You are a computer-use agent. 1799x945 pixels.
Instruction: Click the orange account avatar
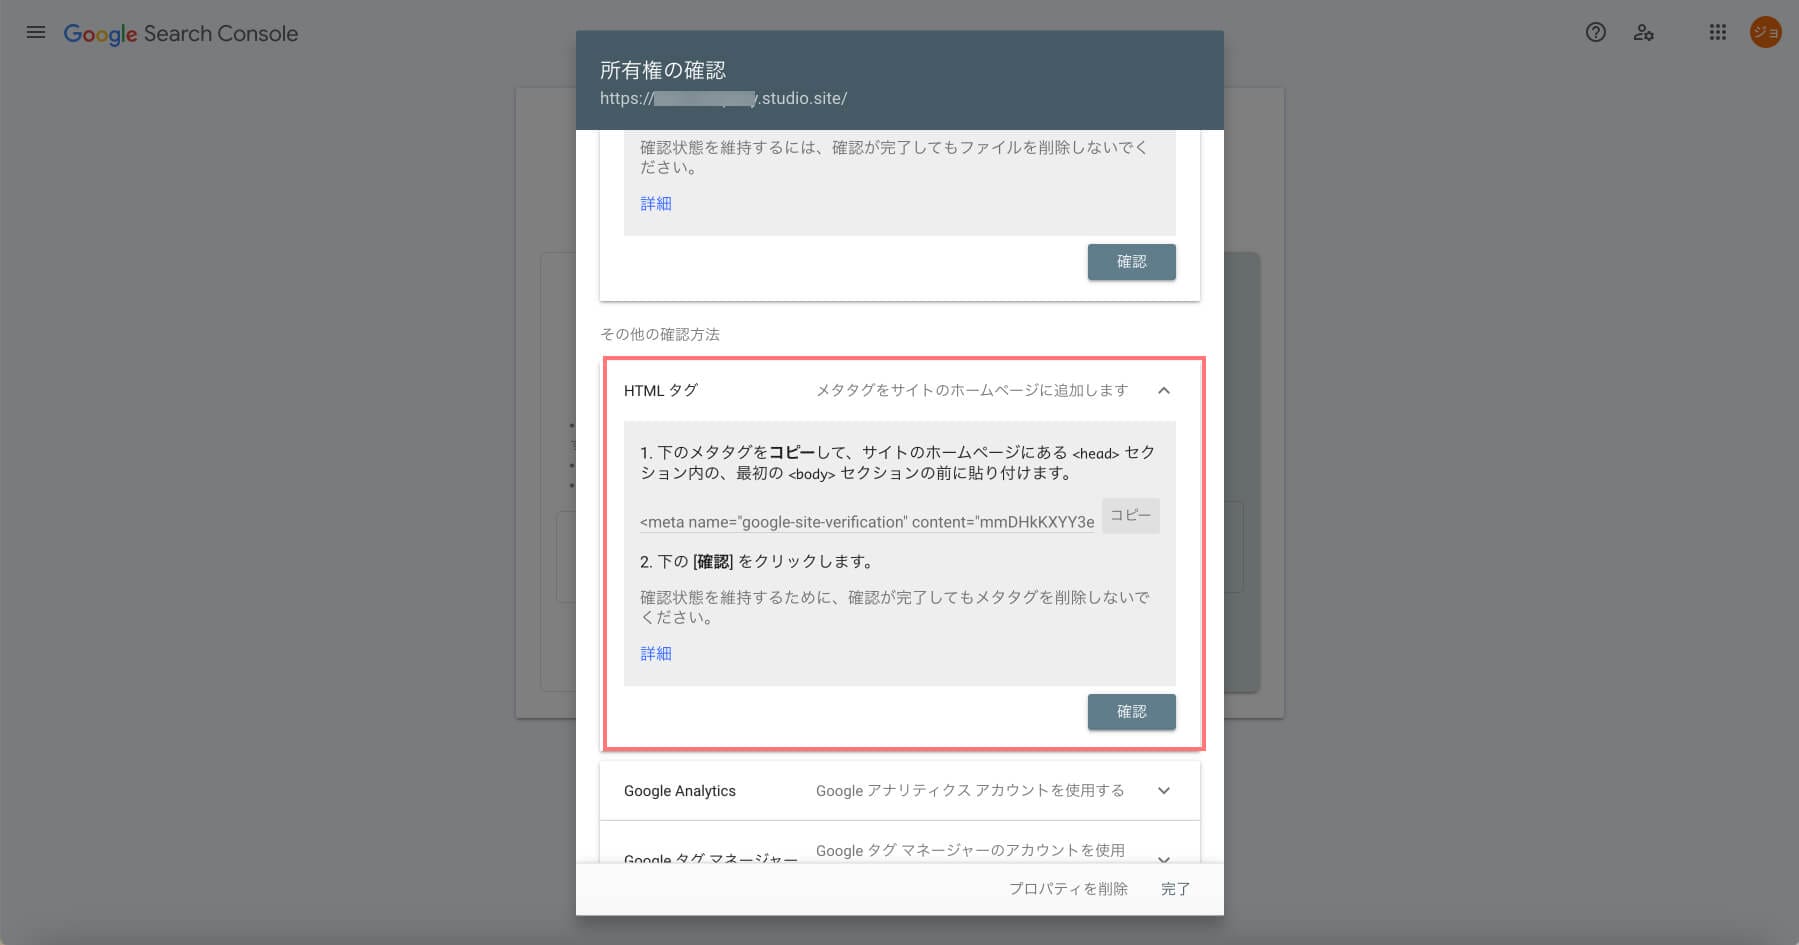click(x=1765, y=33)
